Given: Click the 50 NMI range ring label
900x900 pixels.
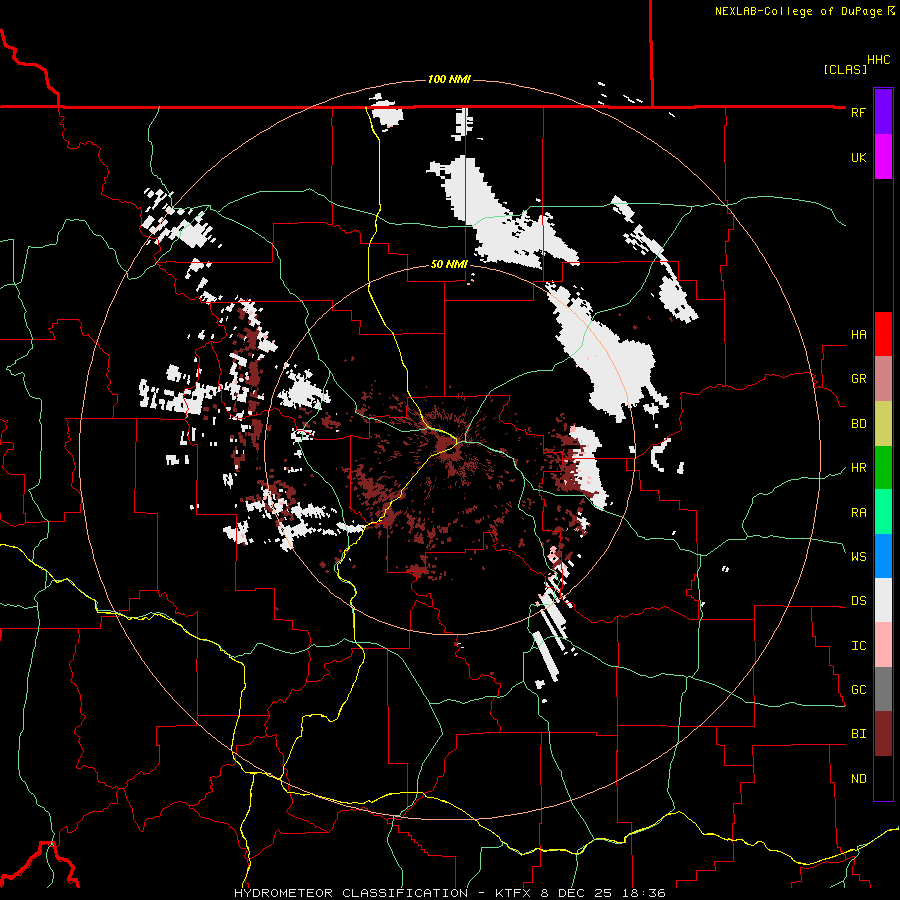Looking at the screenshot, I should pyautogui.click(x=449, y=264).
